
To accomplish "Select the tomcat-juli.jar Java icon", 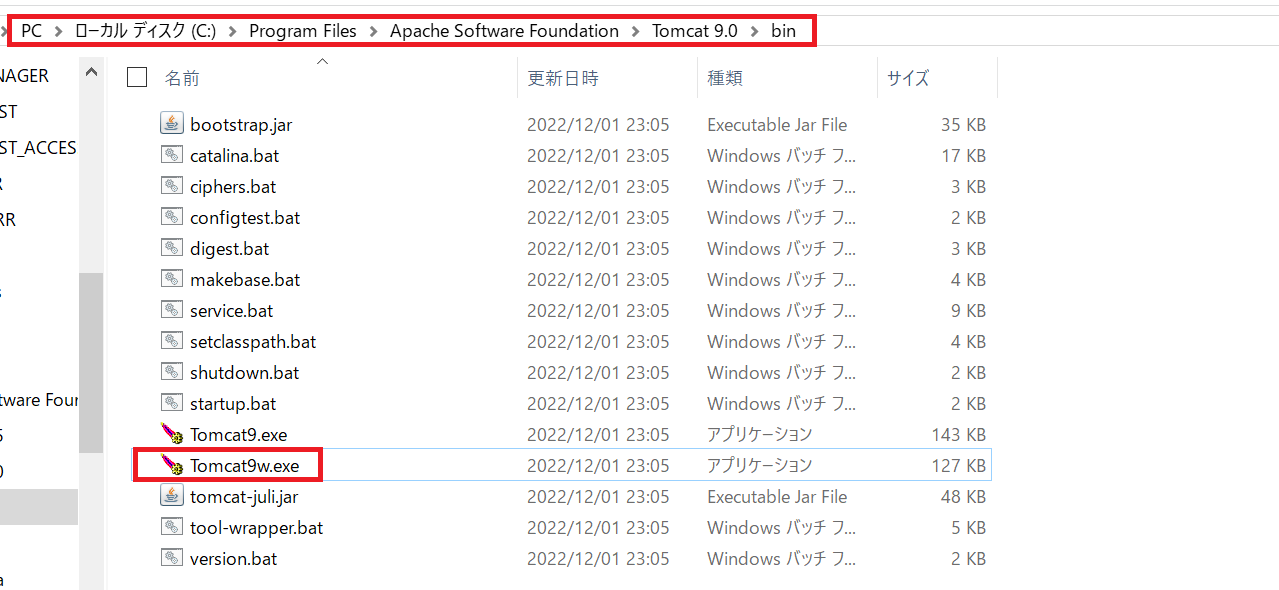I will tap(173, 496).
